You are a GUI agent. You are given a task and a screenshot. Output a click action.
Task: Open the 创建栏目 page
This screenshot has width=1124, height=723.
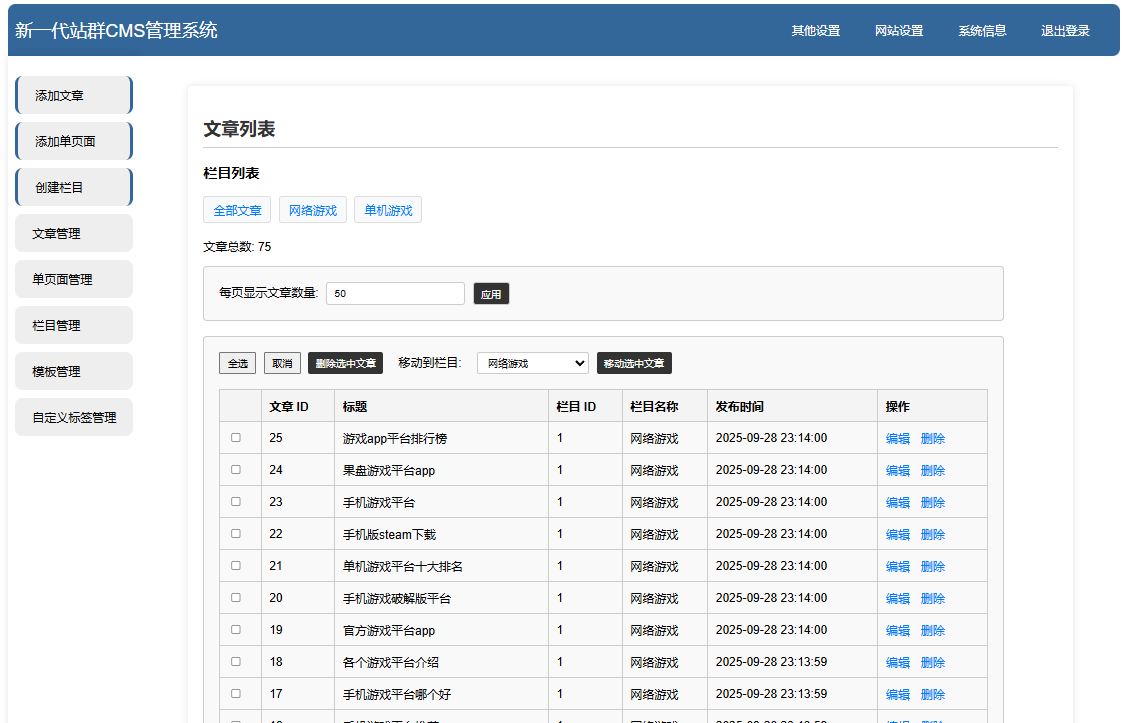point(73,186)
